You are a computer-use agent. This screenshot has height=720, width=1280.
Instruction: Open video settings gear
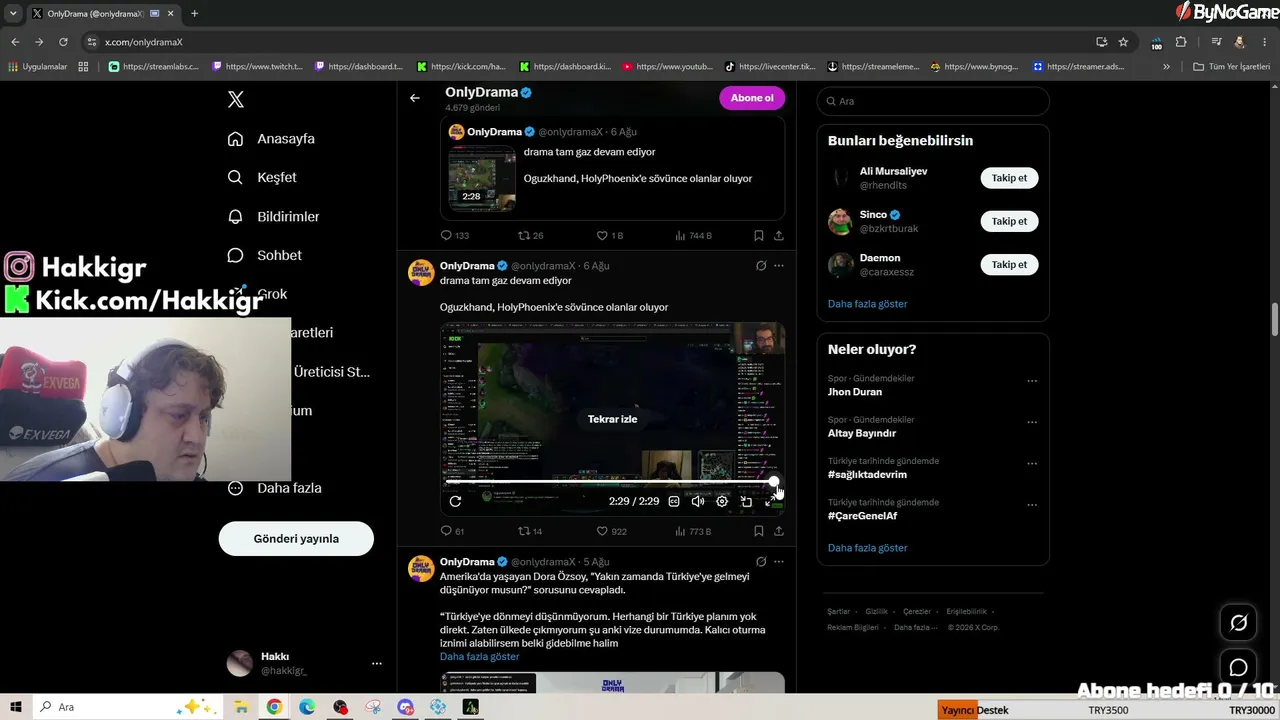click(x=722, y=501)
